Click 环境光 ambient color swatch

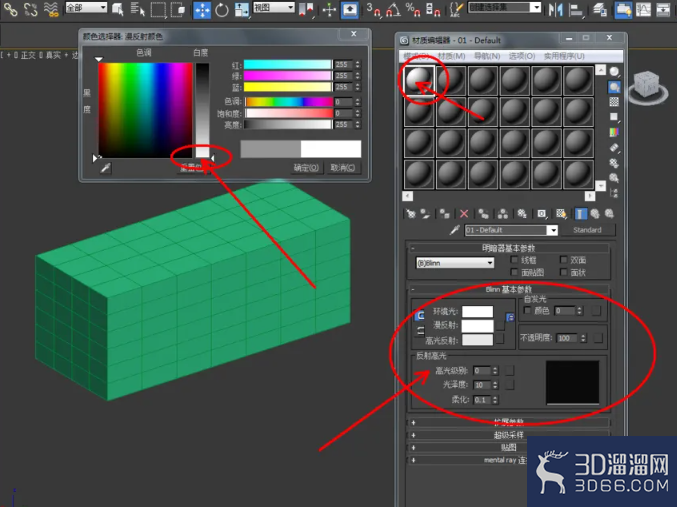pos(478,311)
